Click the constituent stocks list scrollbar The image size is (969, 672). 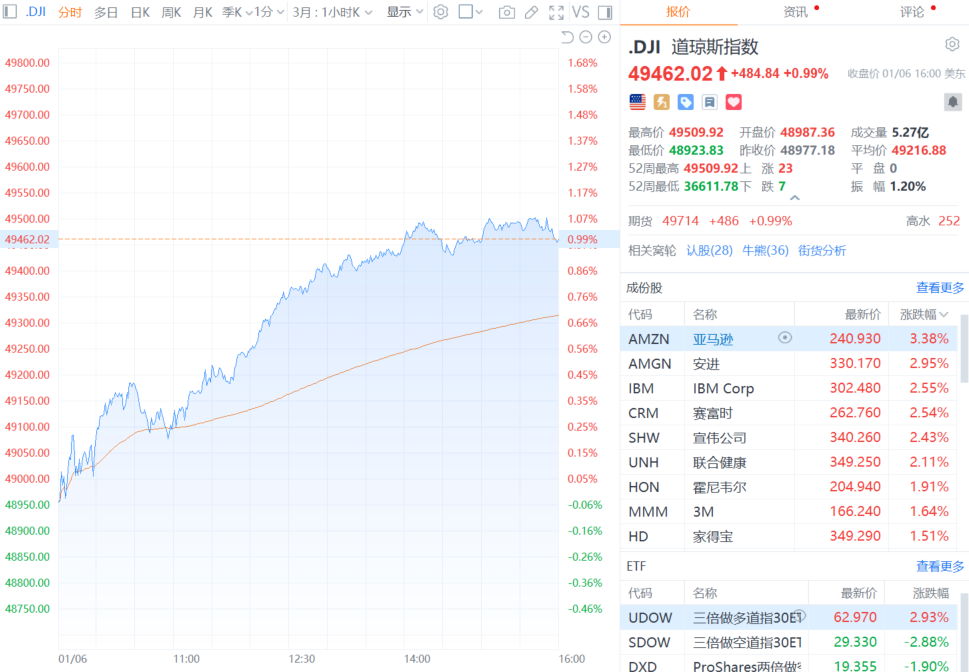coord(964,348)
